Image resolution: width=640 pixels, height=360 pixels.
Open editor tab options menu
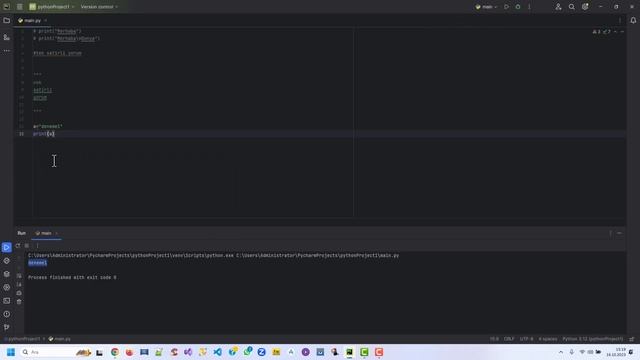620,20
